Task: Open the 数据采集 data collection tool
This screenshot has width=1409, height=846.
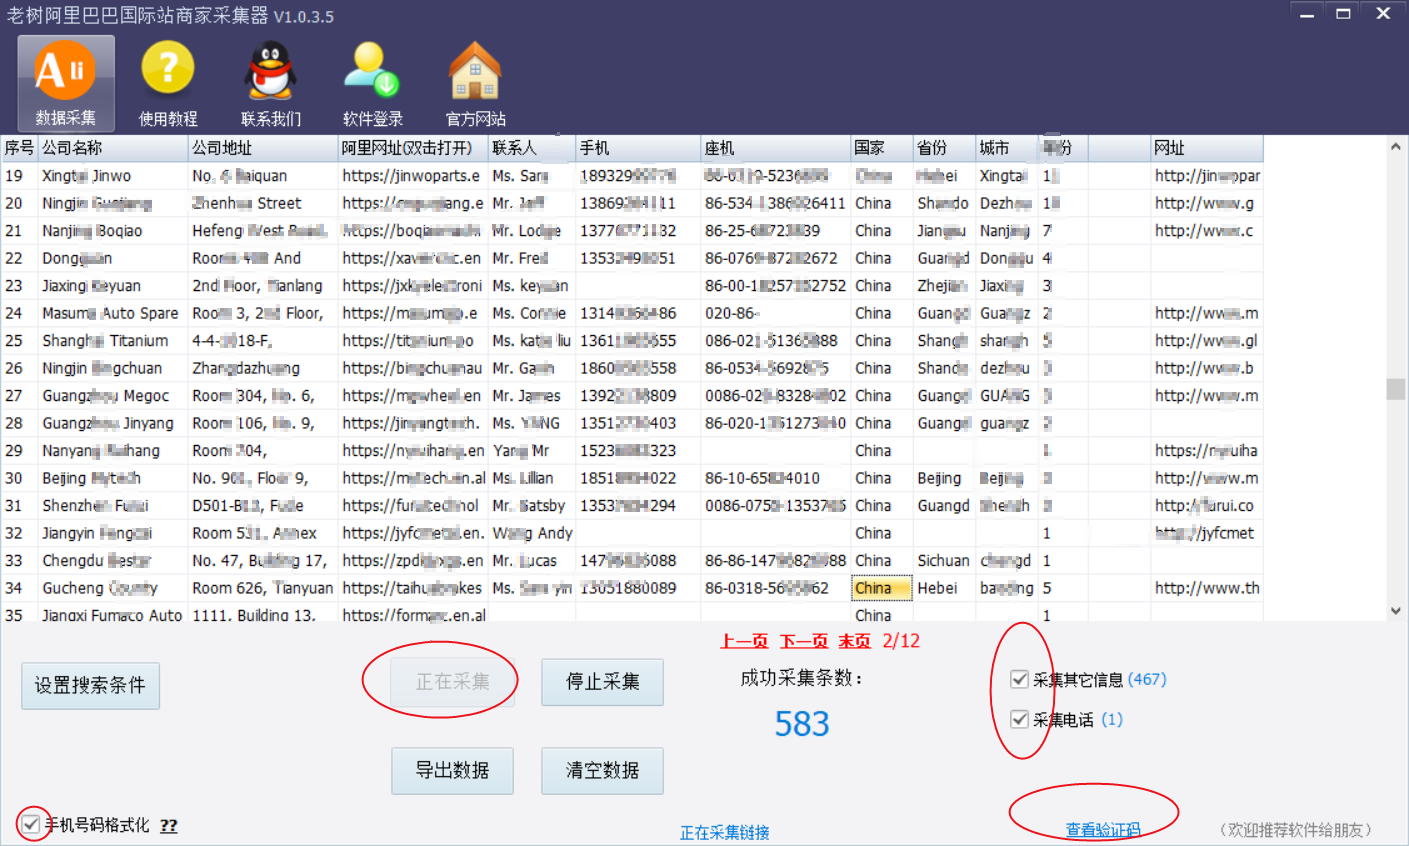Action: 66,84
